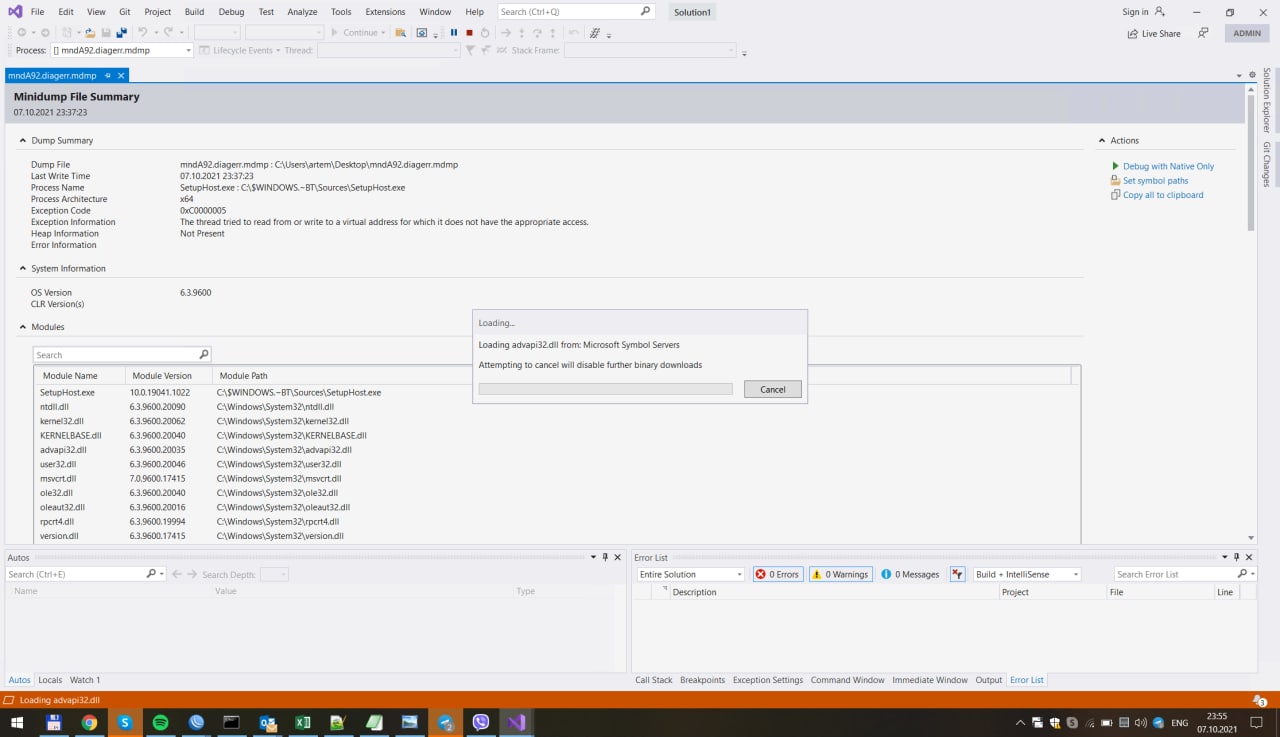The height and width of the screenshot is (737, 1280).
Task: Select the KERNELBASE.dll module row
Action: pyautogui.click(x=557, y=436)
